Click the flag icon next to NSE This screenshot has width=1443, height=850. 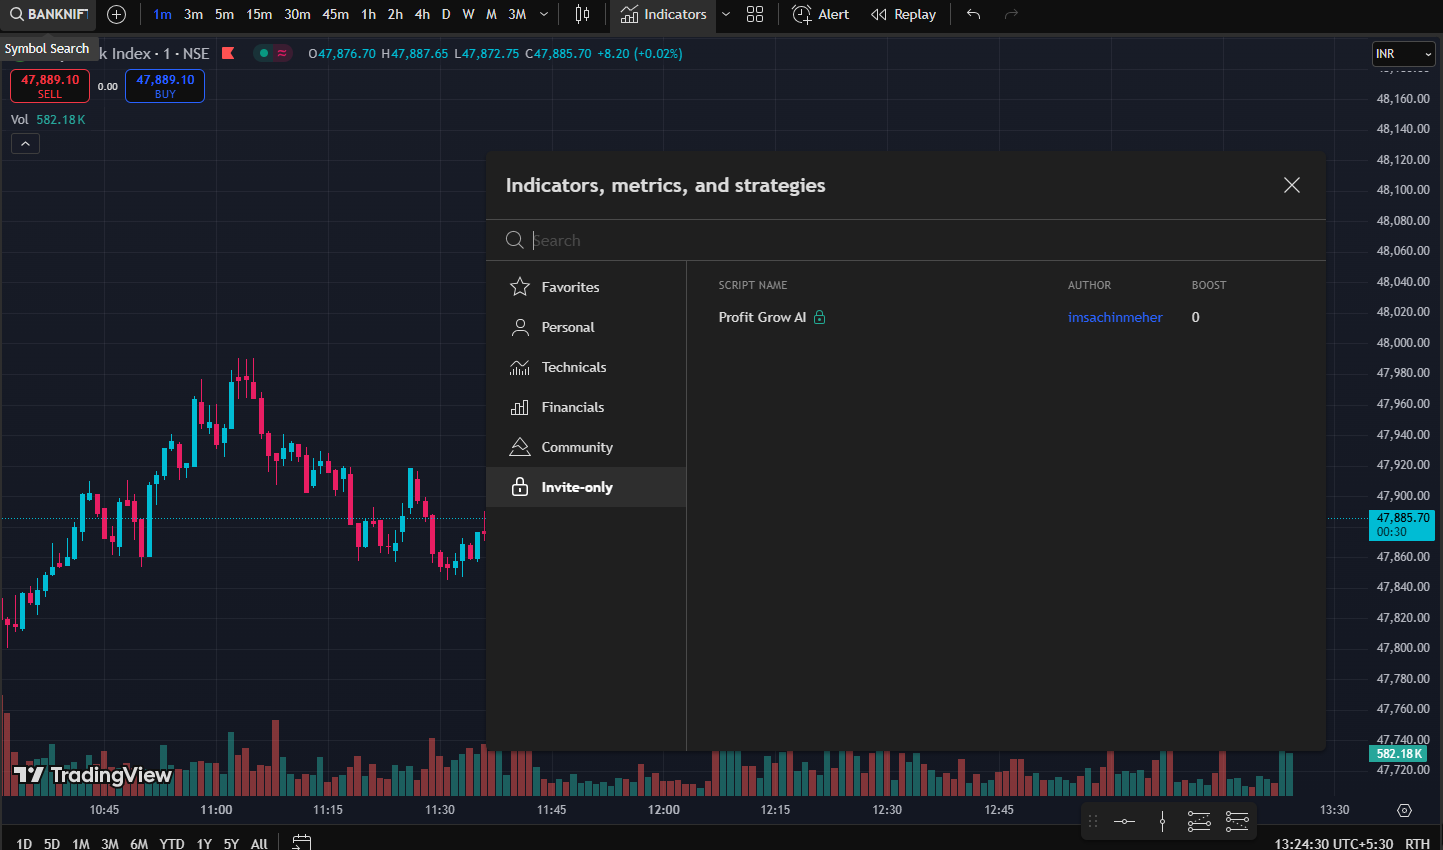(228, 53)
